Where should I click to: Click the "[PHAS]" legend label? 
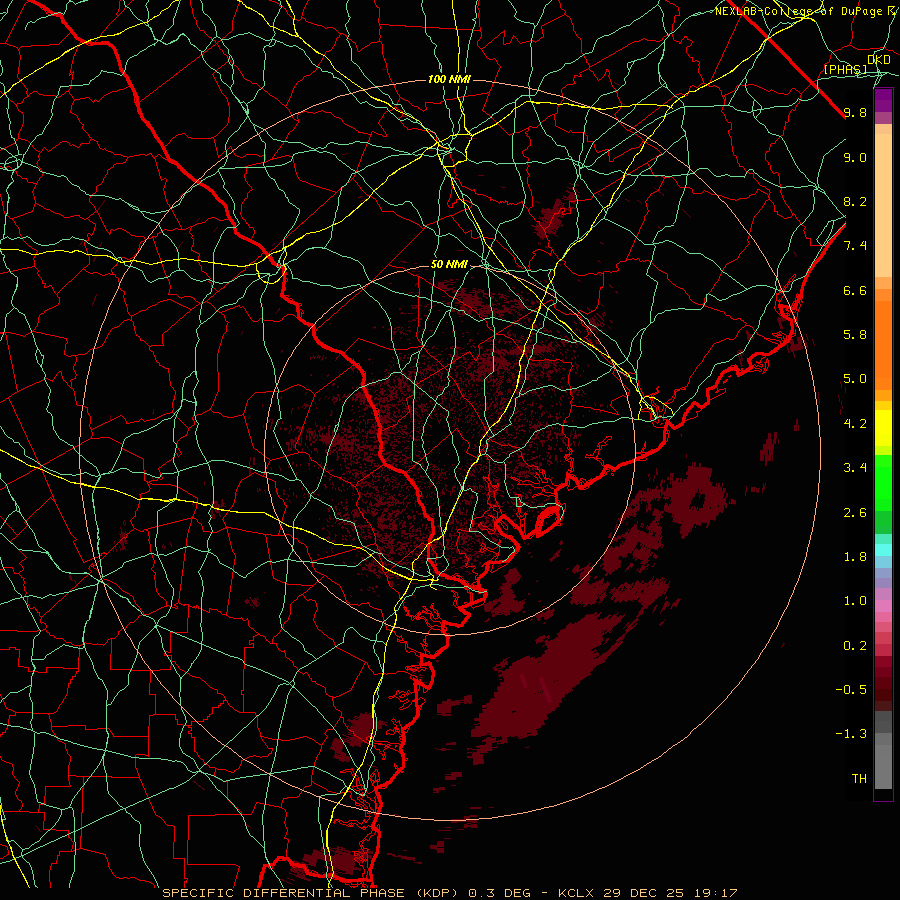[x=846, y=69]
